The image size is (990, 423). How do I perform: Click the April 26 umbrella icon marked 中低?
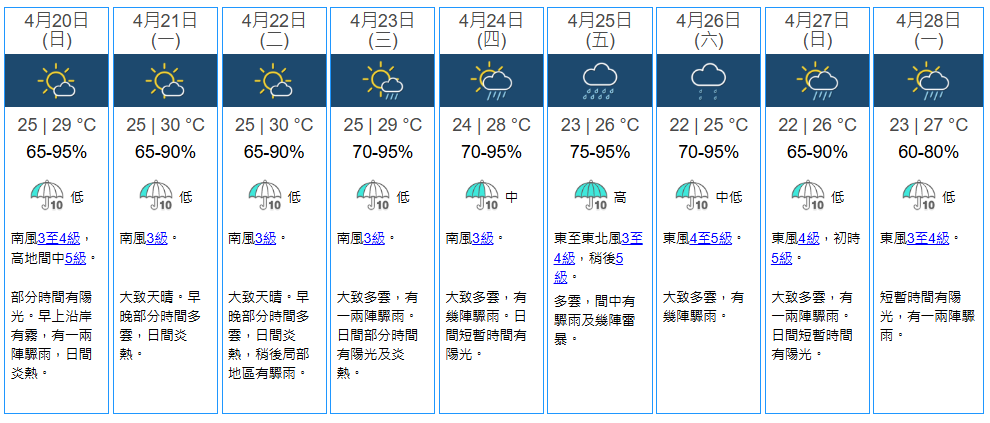coord(693,196)
